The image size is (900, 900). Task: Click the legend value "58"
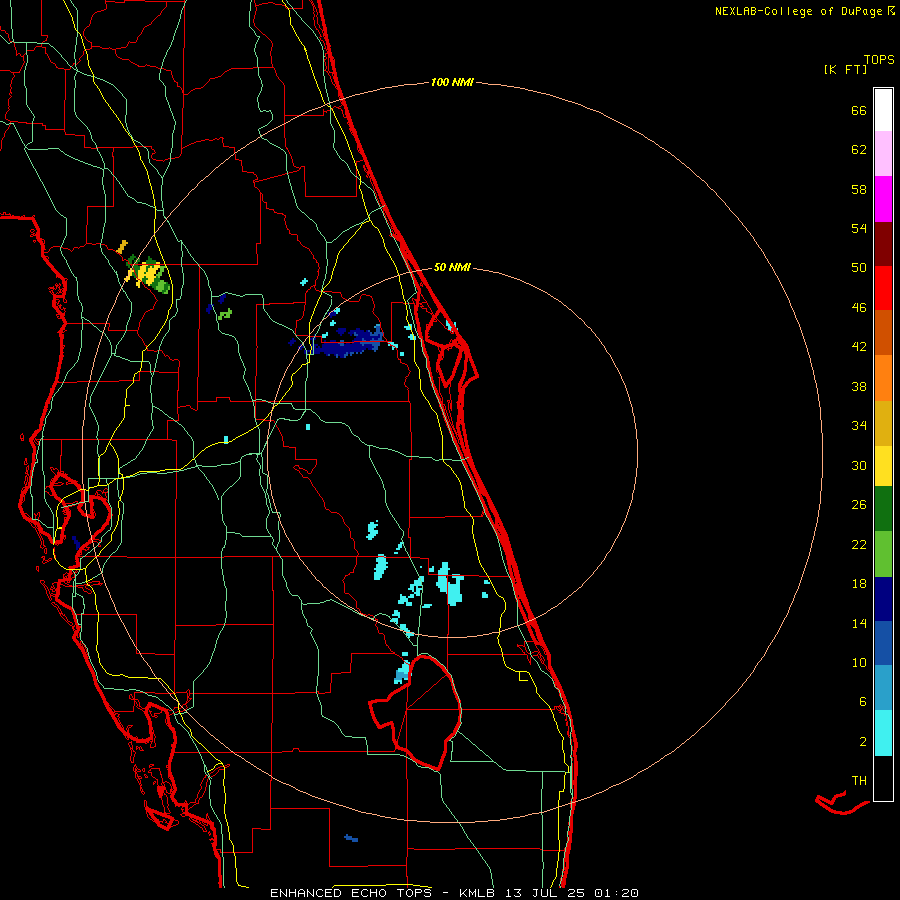(859, 189)
